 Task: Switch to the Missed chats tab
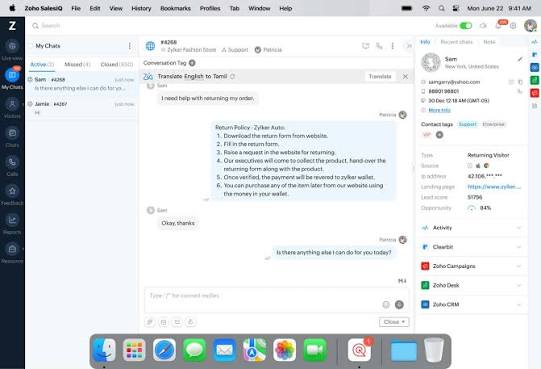(x=77, y=65)
